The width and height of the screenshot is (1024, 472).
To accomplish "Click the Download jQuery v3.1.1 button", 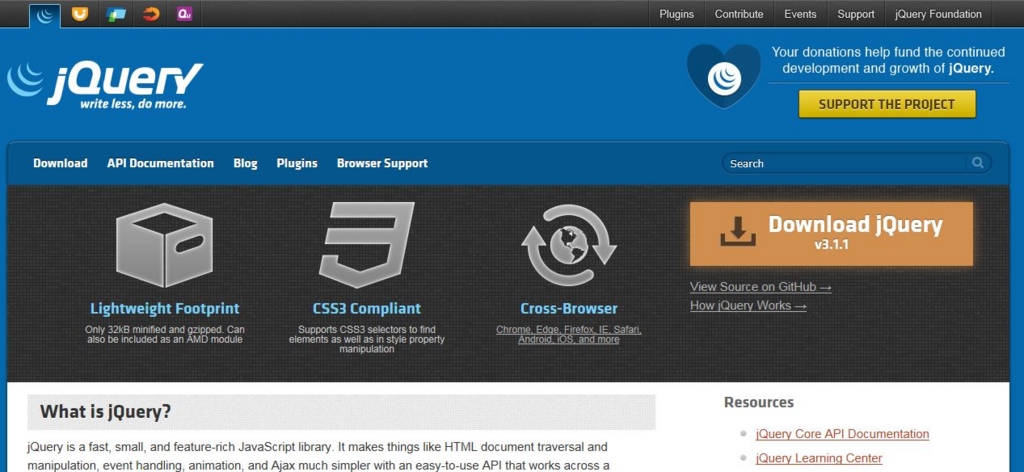I will tap(831, 234).
